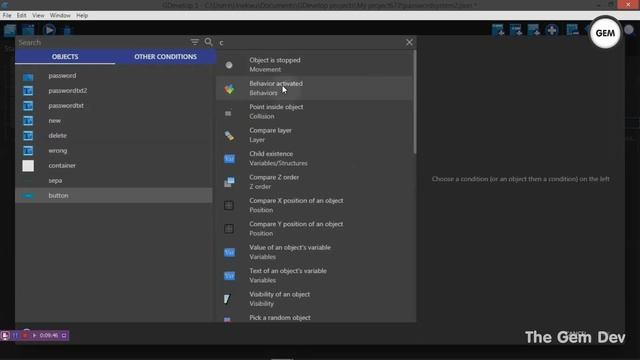Click the passwordtxt2 text object icon
This screenshot has width=640, height=360.
[x=28, y=91]
